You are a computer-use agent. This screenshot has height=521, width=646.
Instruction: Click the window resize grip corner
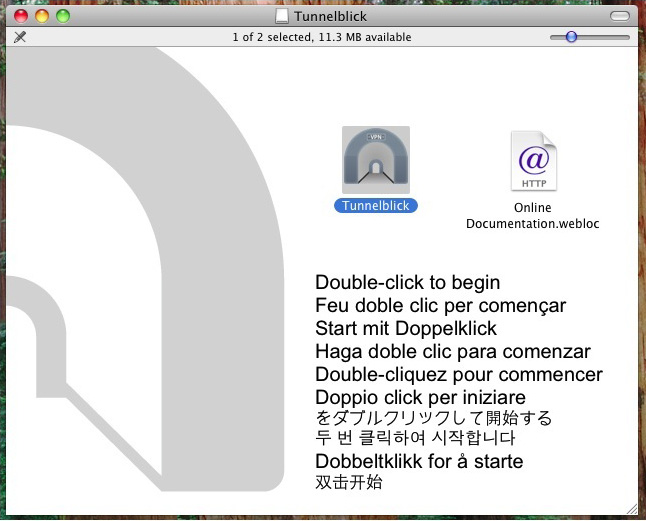632,509
